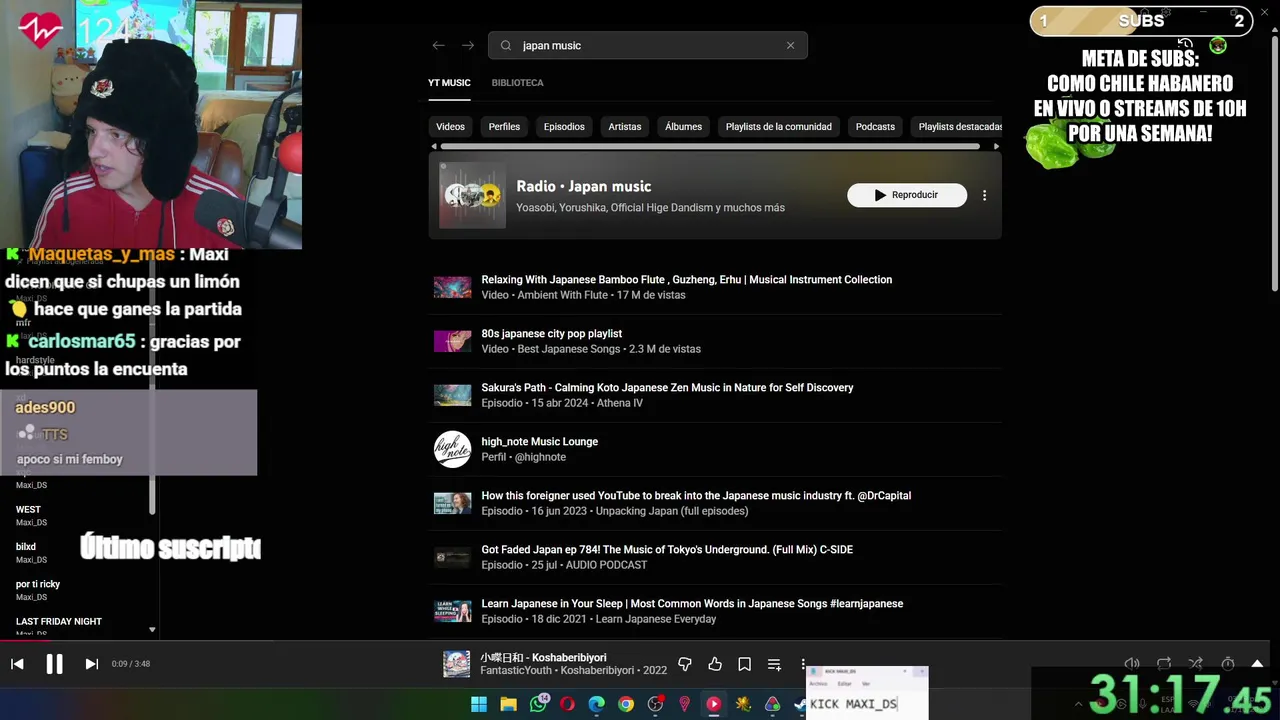Click the Koshaberibiyori song title in player
Screen dimensions: 1280x720
coord(543,657)
